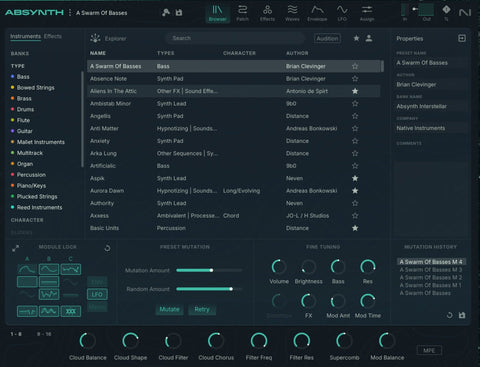
Task: Save the mutation from history panel
Action: click(x=462, y=315)
